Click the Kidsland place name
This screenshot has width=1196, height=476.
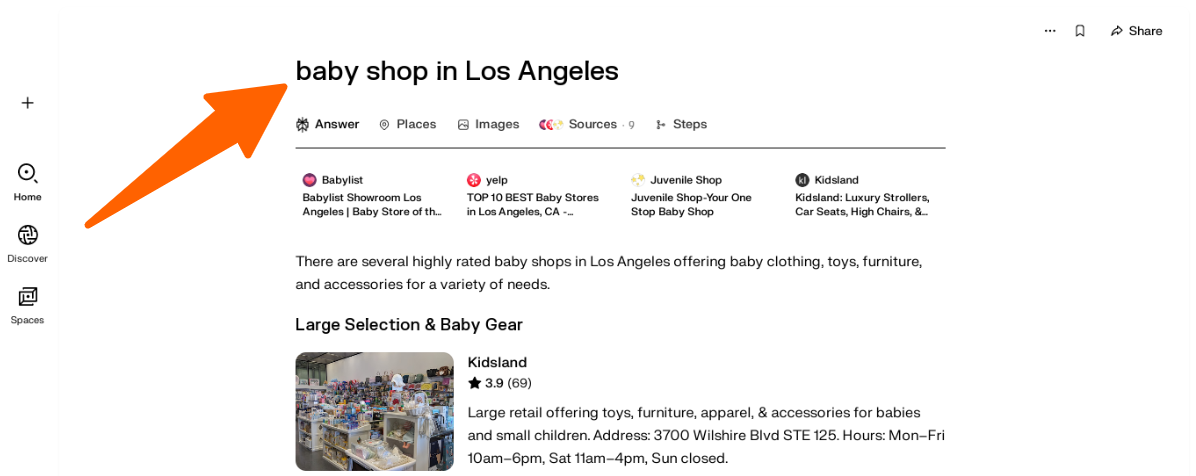(x=497, y=362)
